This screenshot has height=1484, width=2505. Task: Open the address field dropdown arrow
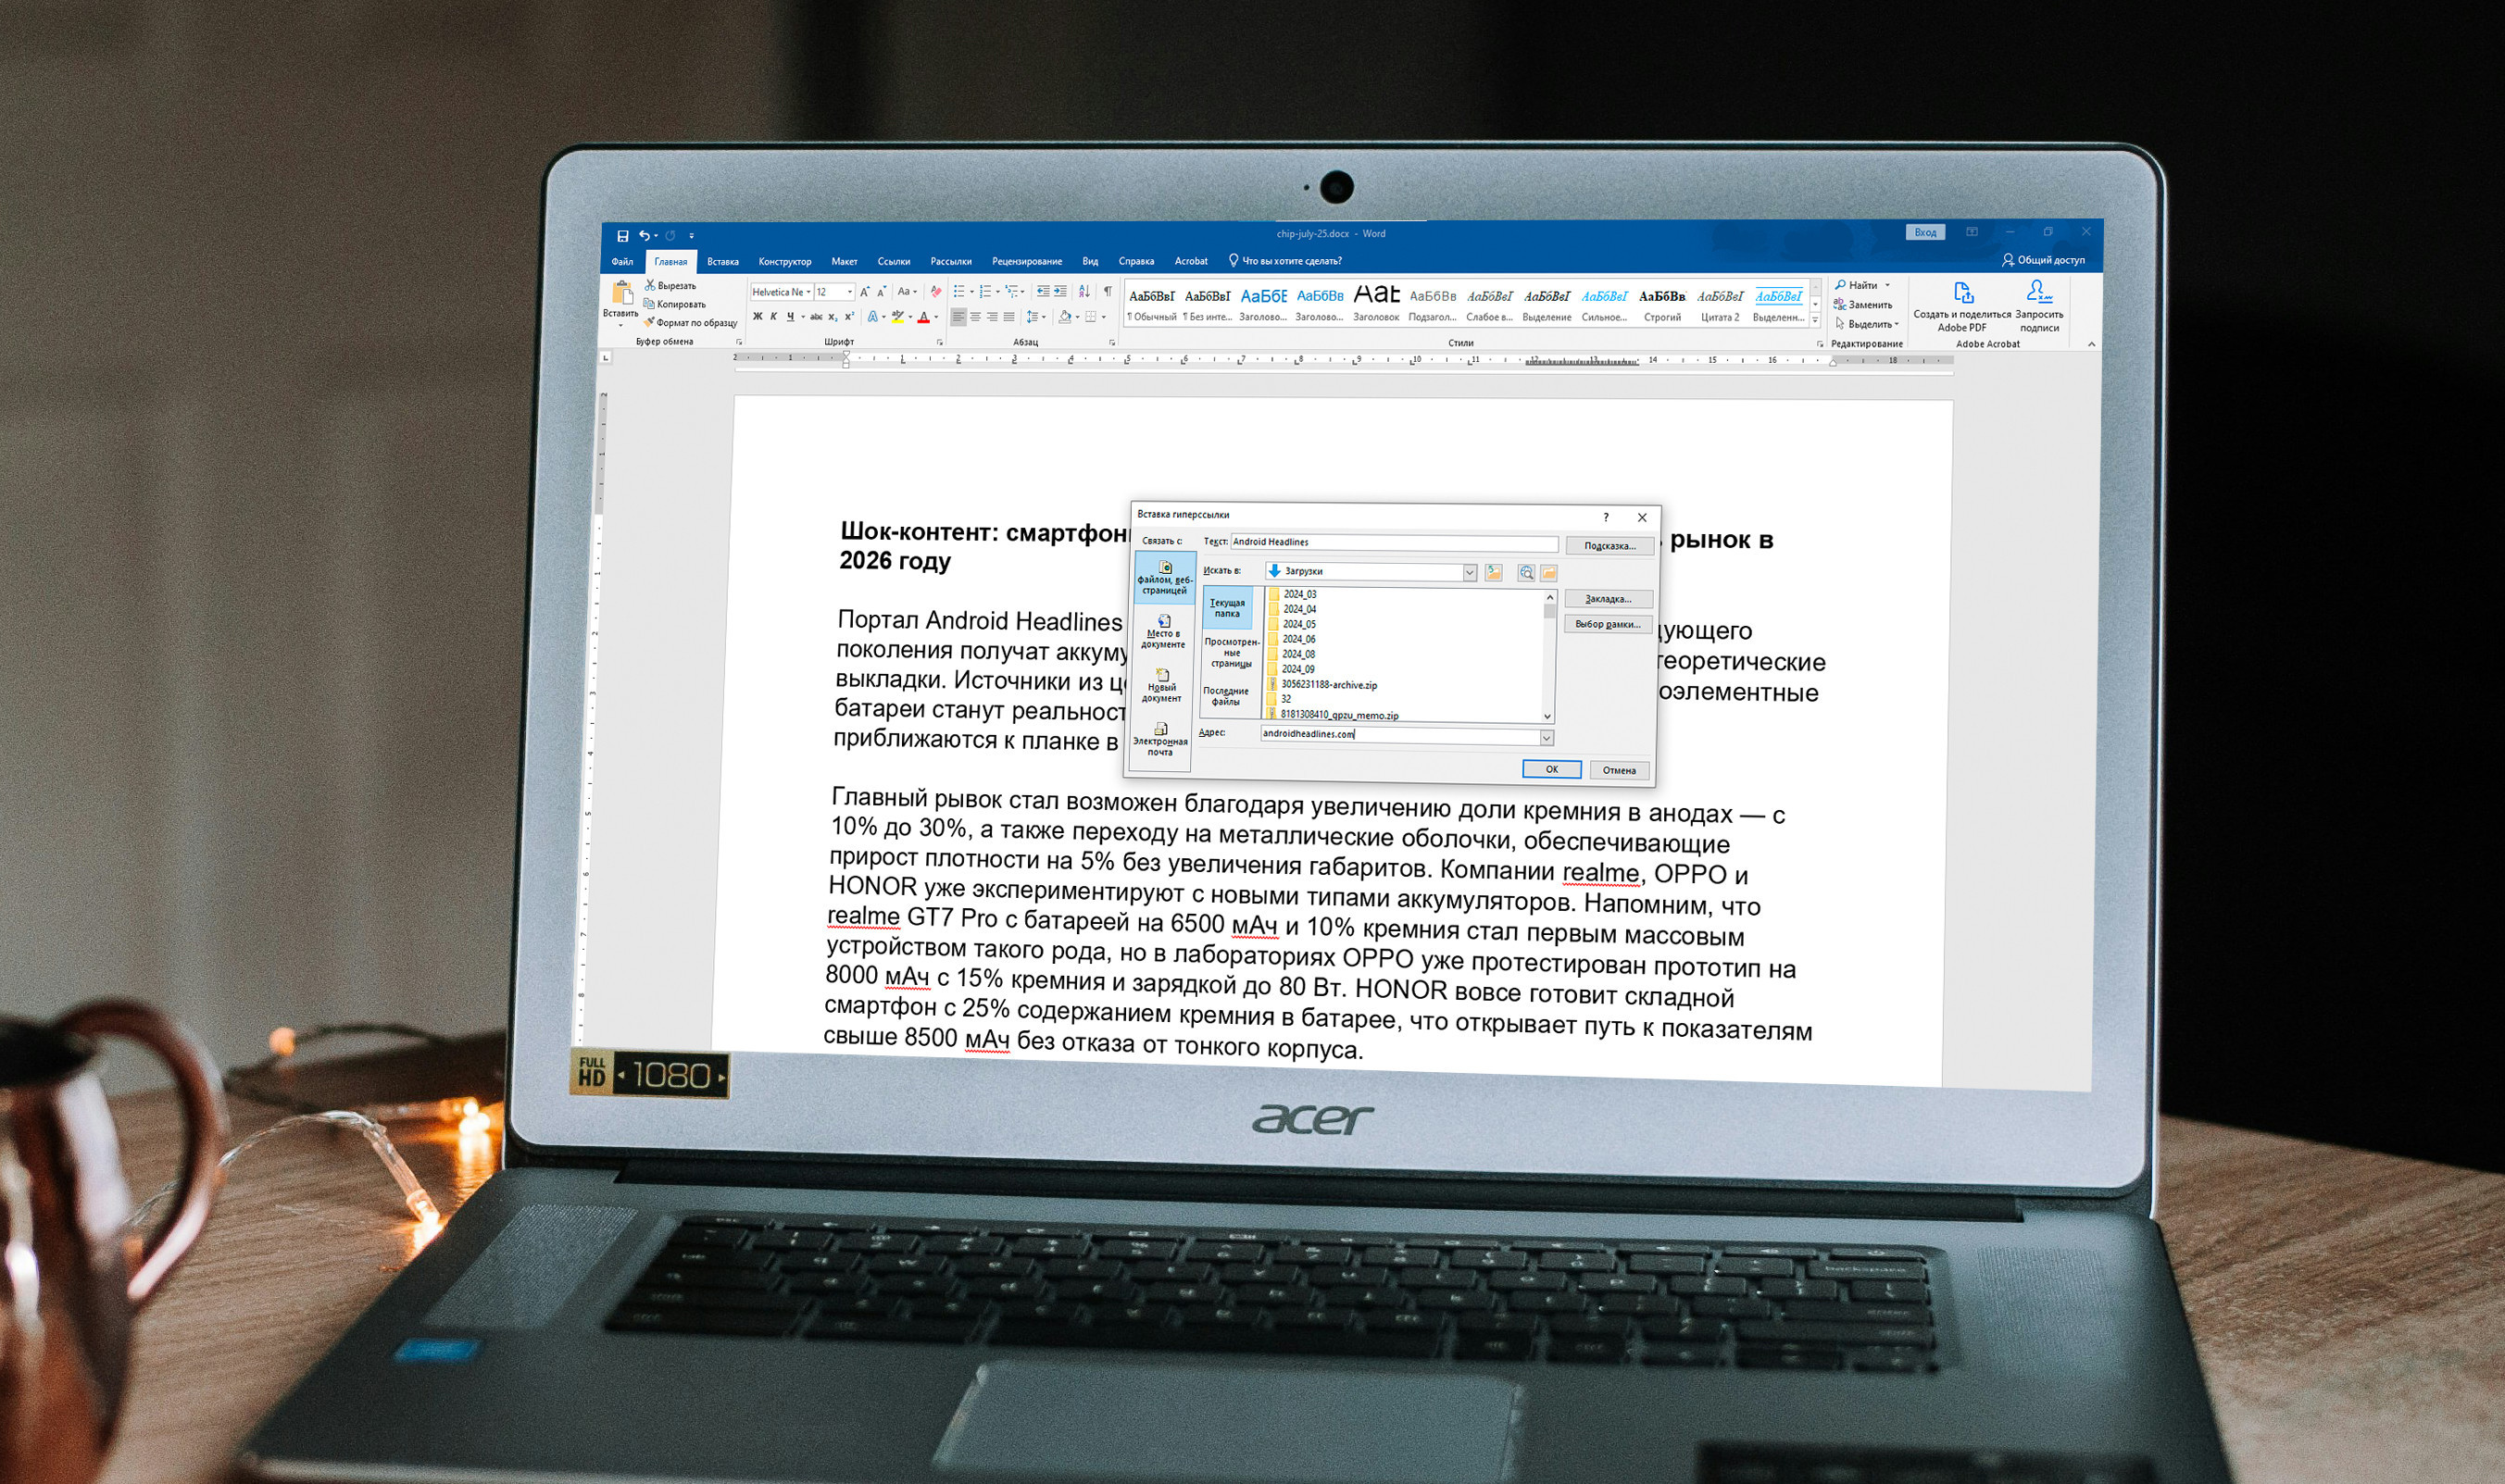coord(1546,738)
